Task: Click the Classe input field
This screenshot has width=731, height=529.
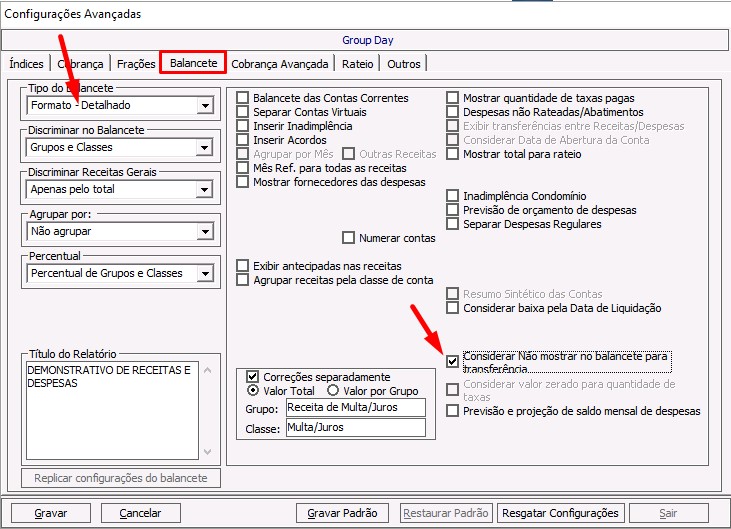Action: coord(356,427)
